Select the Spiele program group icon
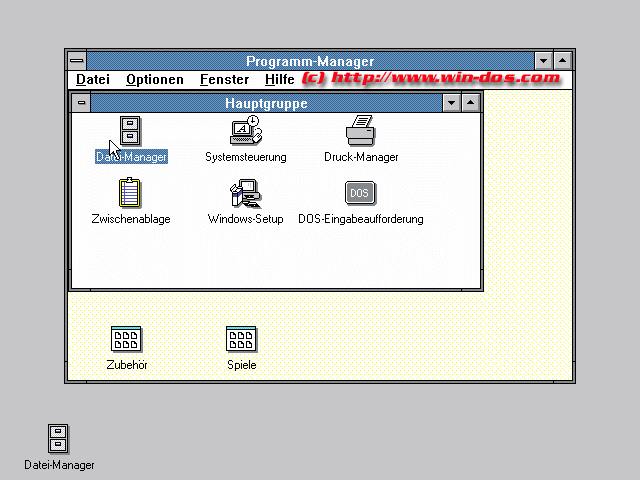 pyautogui.click(x=242, y=340)
